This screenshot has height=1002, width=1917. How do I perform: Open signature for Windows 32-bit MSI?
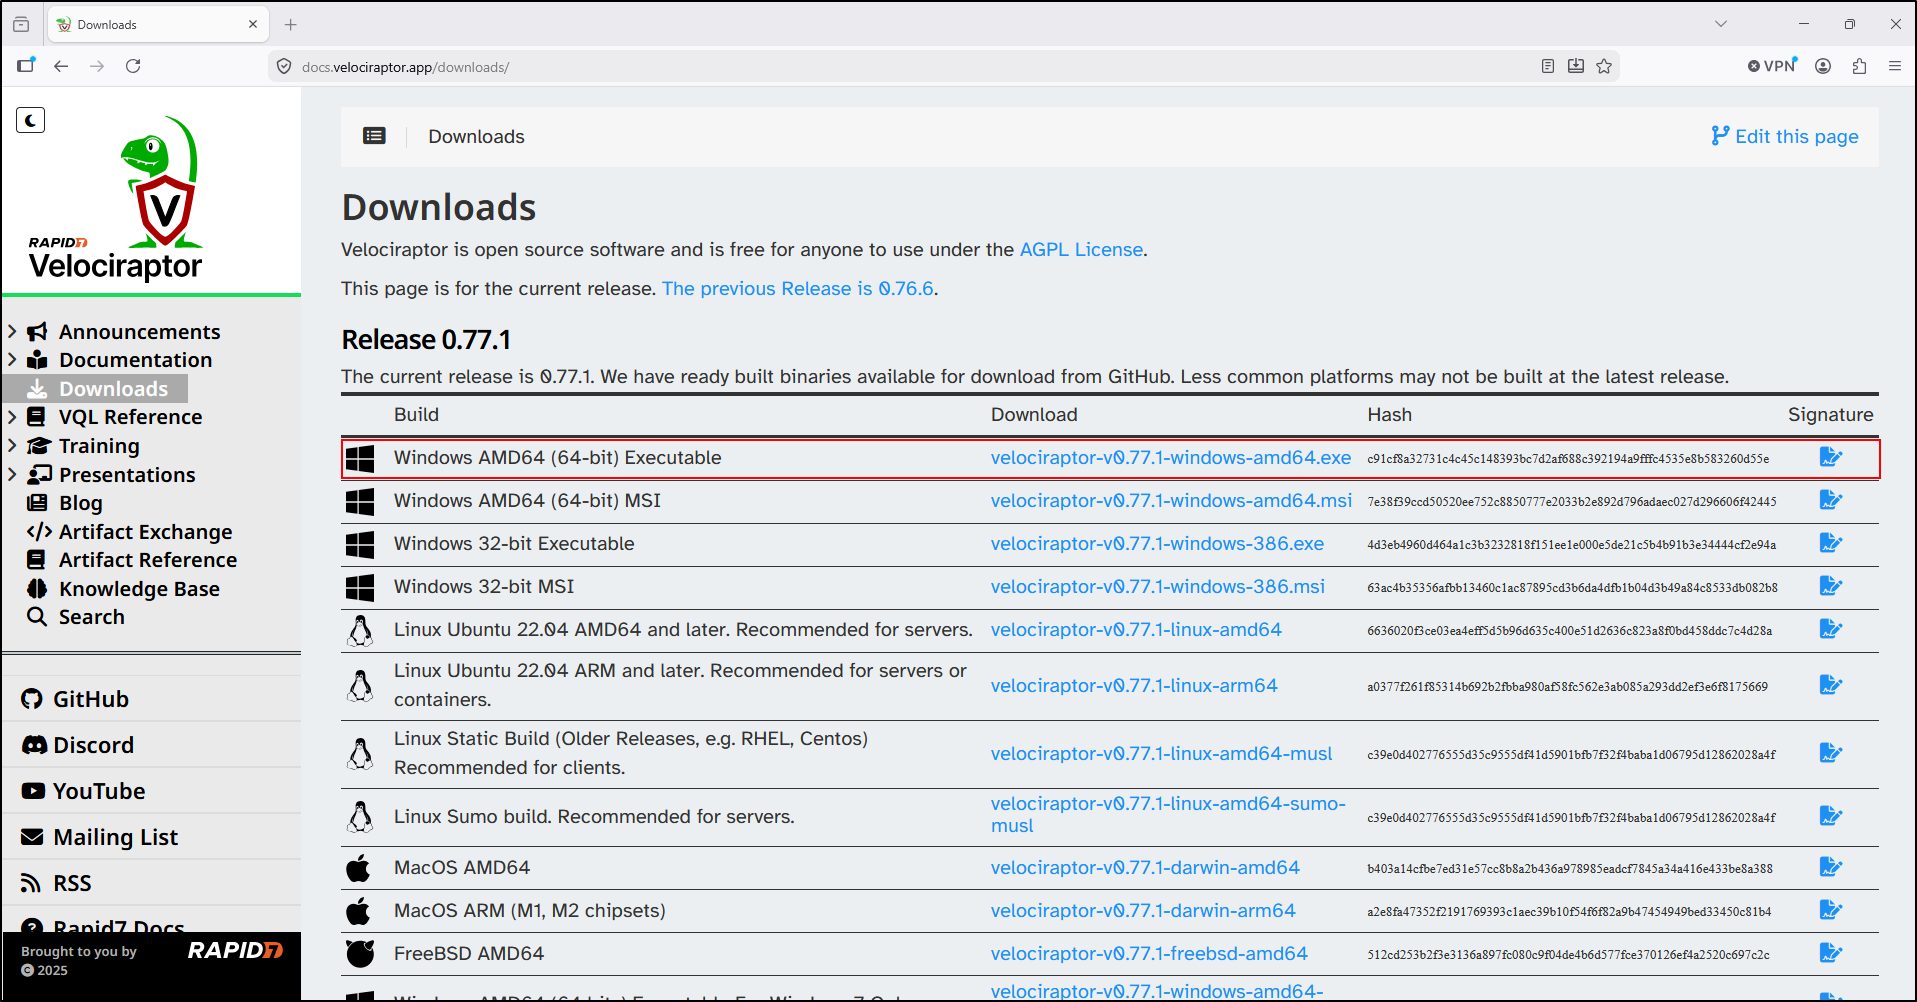(x=1830, y=586)
